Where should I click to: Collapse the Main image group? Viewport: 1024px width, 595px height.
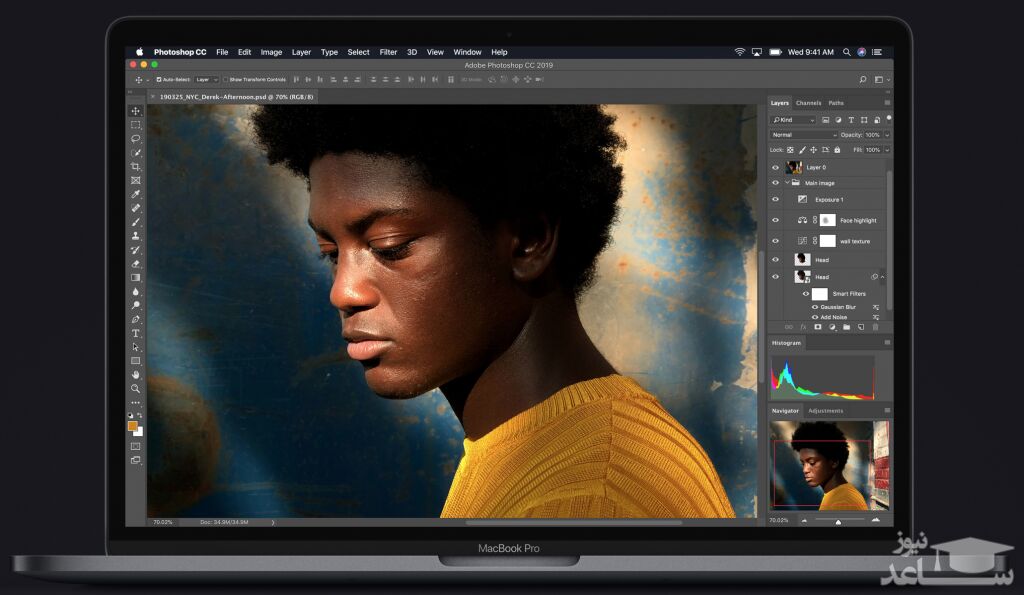[788, 183]
